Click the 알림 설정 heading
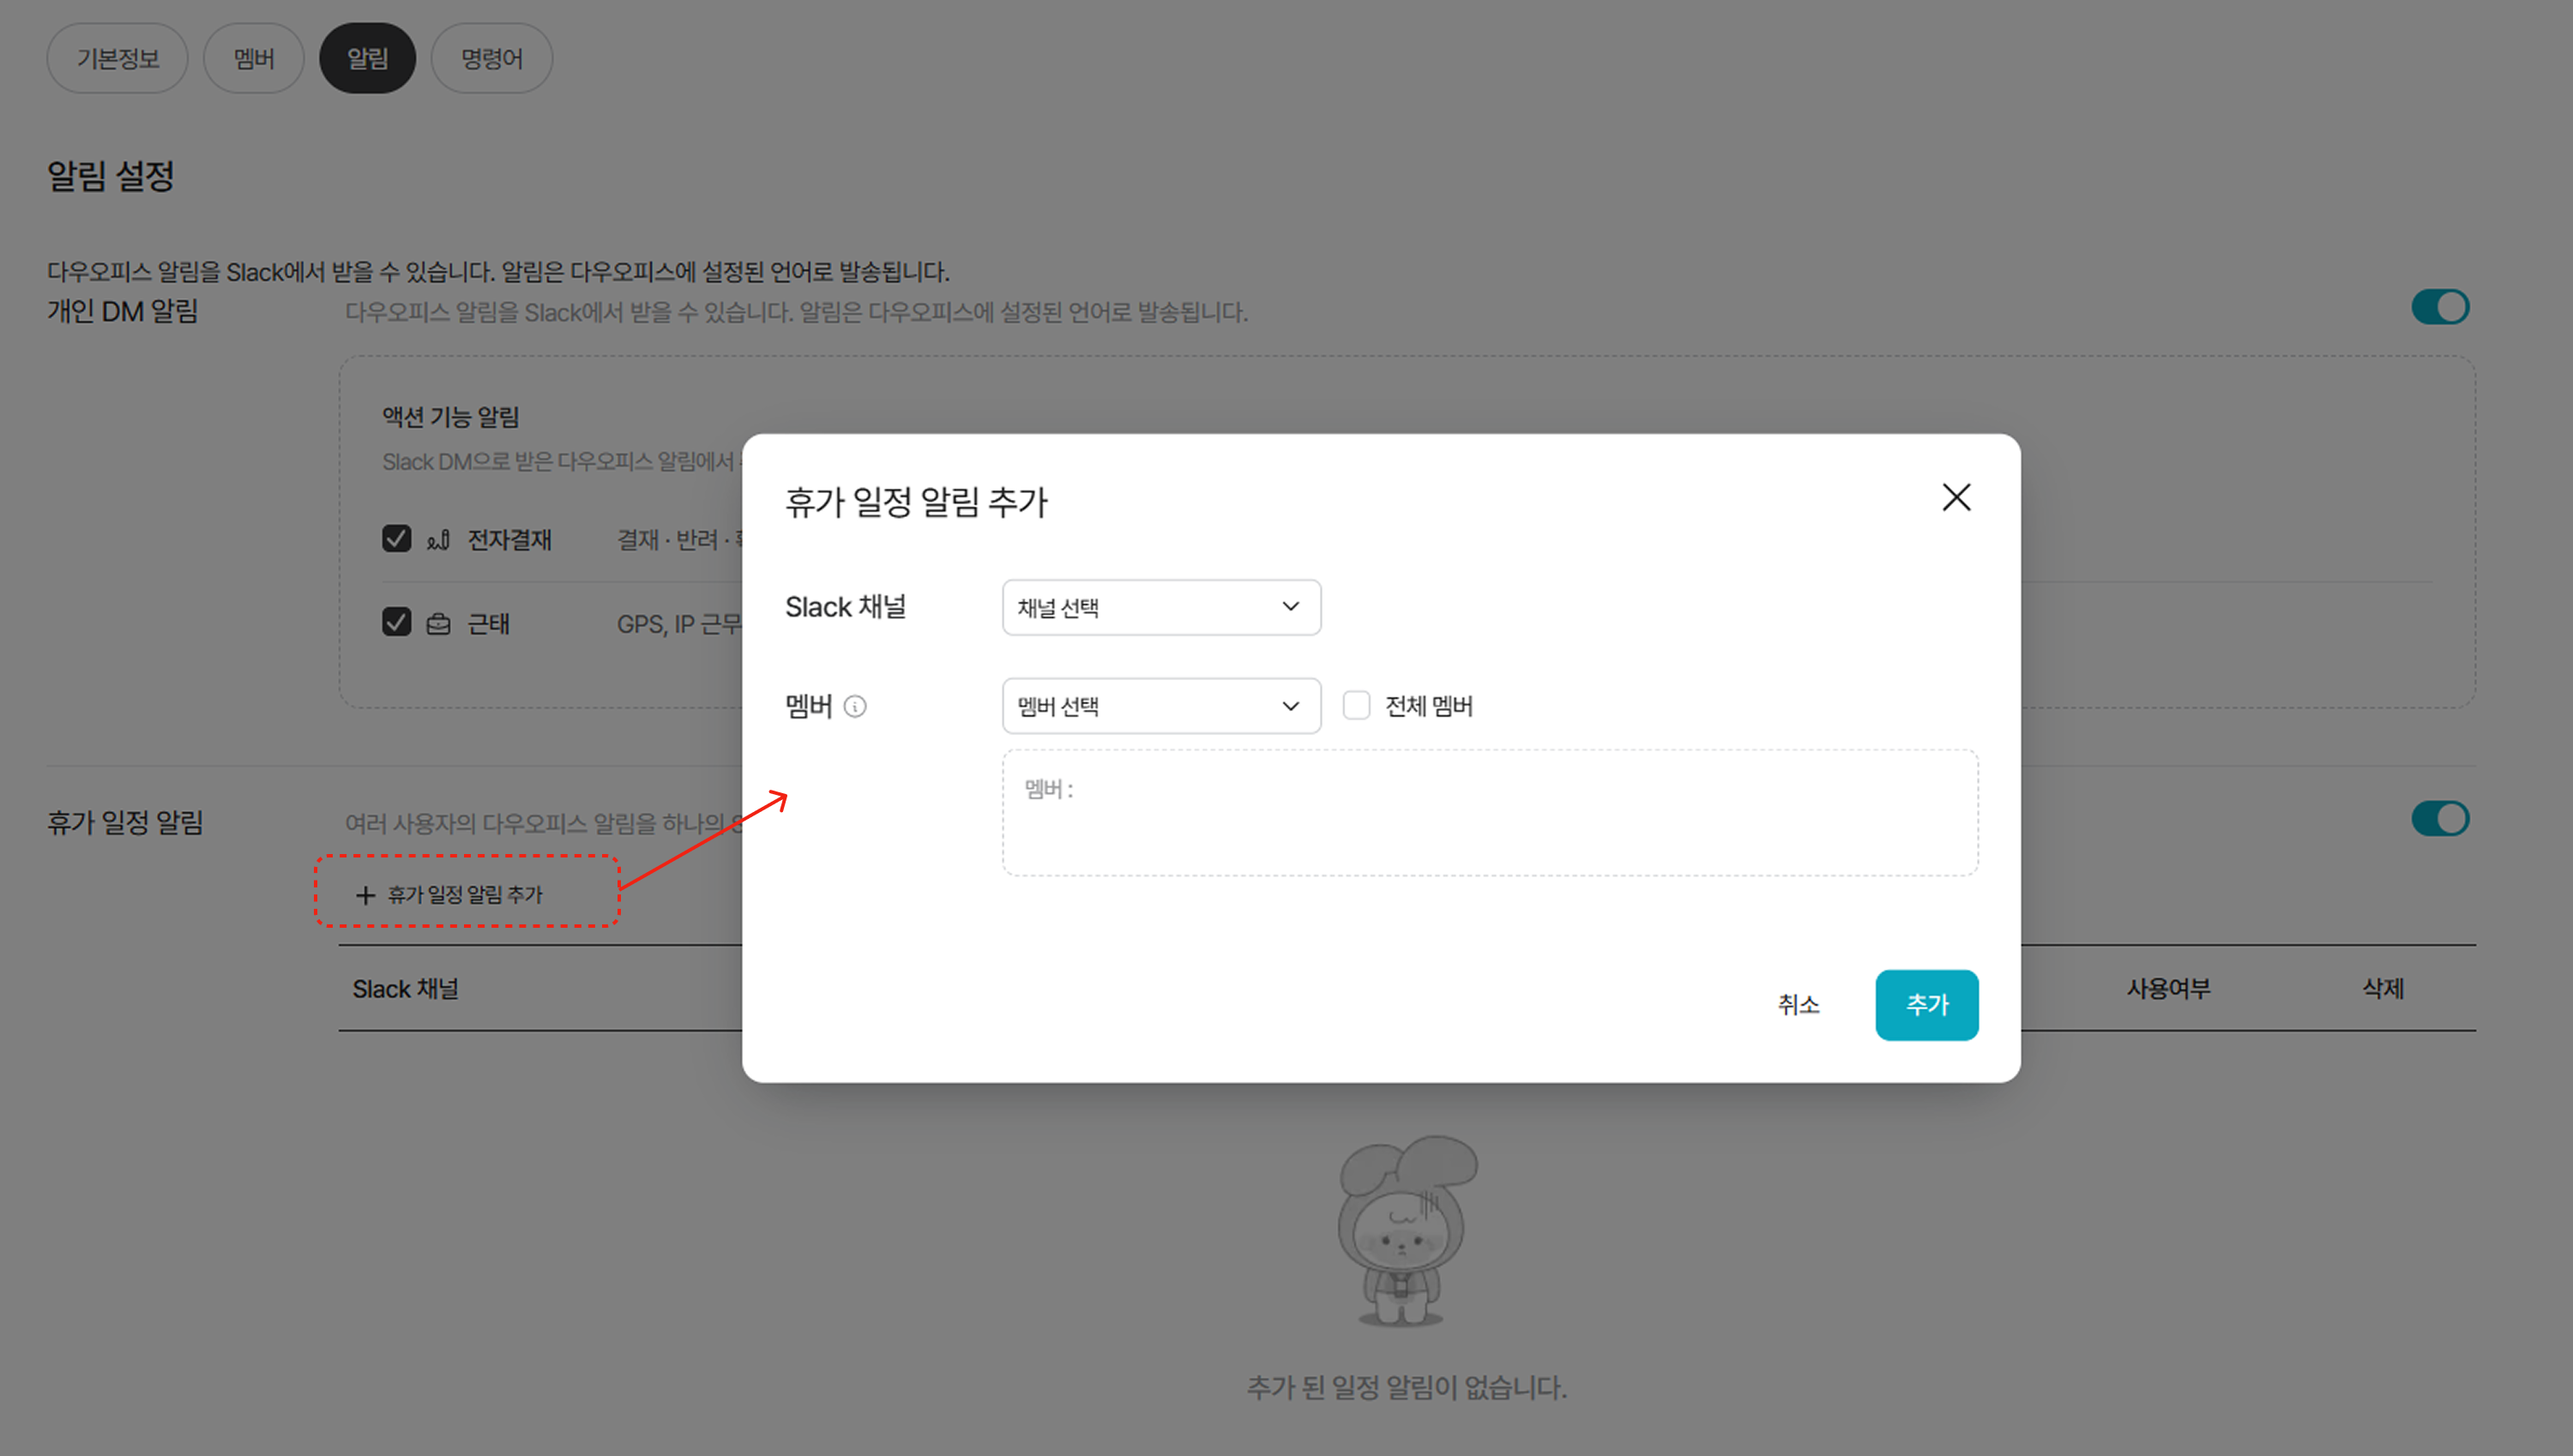Screen dimensions: 2573x1456 pyautogui.click(x=111, y=176)
